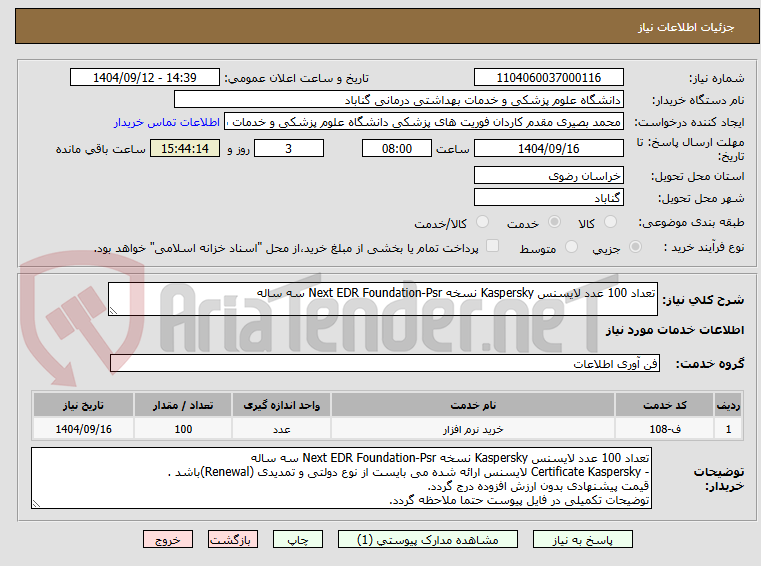This screenshot has width=761, height=566.
Task: Click the چاپ print button
Action: [298, 539]
